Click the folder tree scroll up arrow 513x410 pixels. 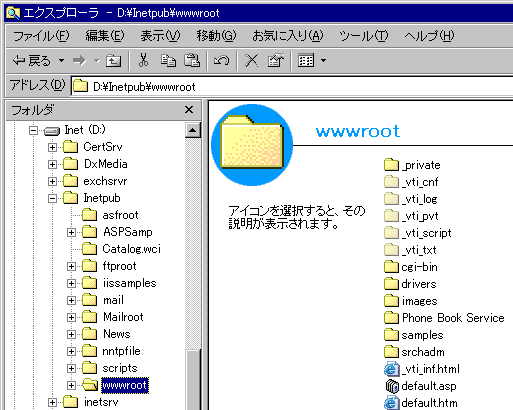193,130
